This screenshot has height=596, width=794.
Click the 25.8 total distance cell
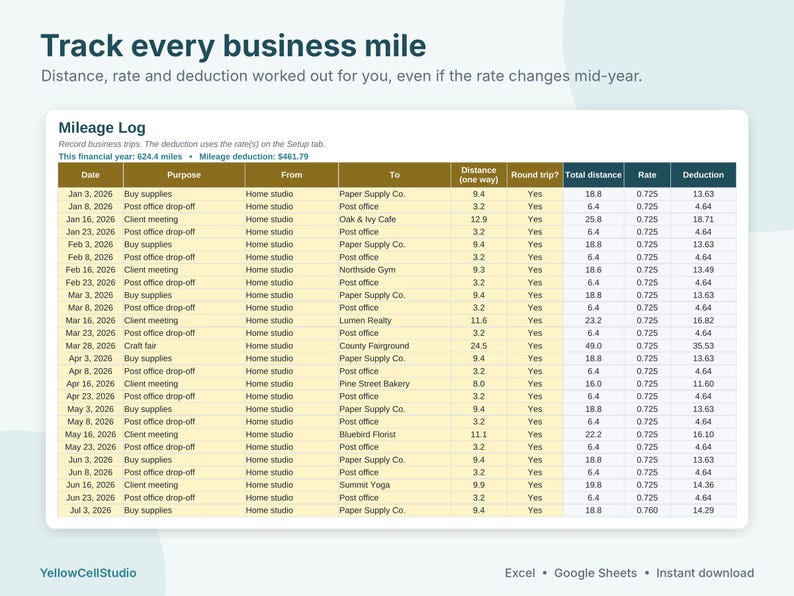click(593, 219)
